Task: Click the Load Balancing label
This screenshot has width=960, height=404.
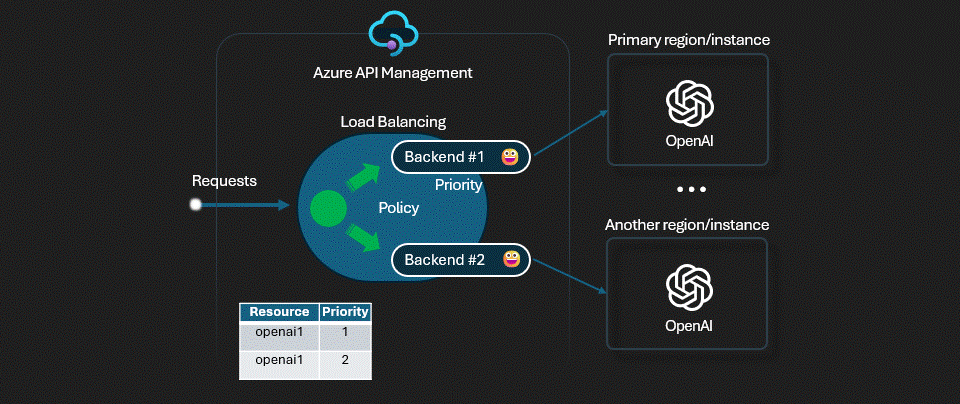Action: coord(393,122)
